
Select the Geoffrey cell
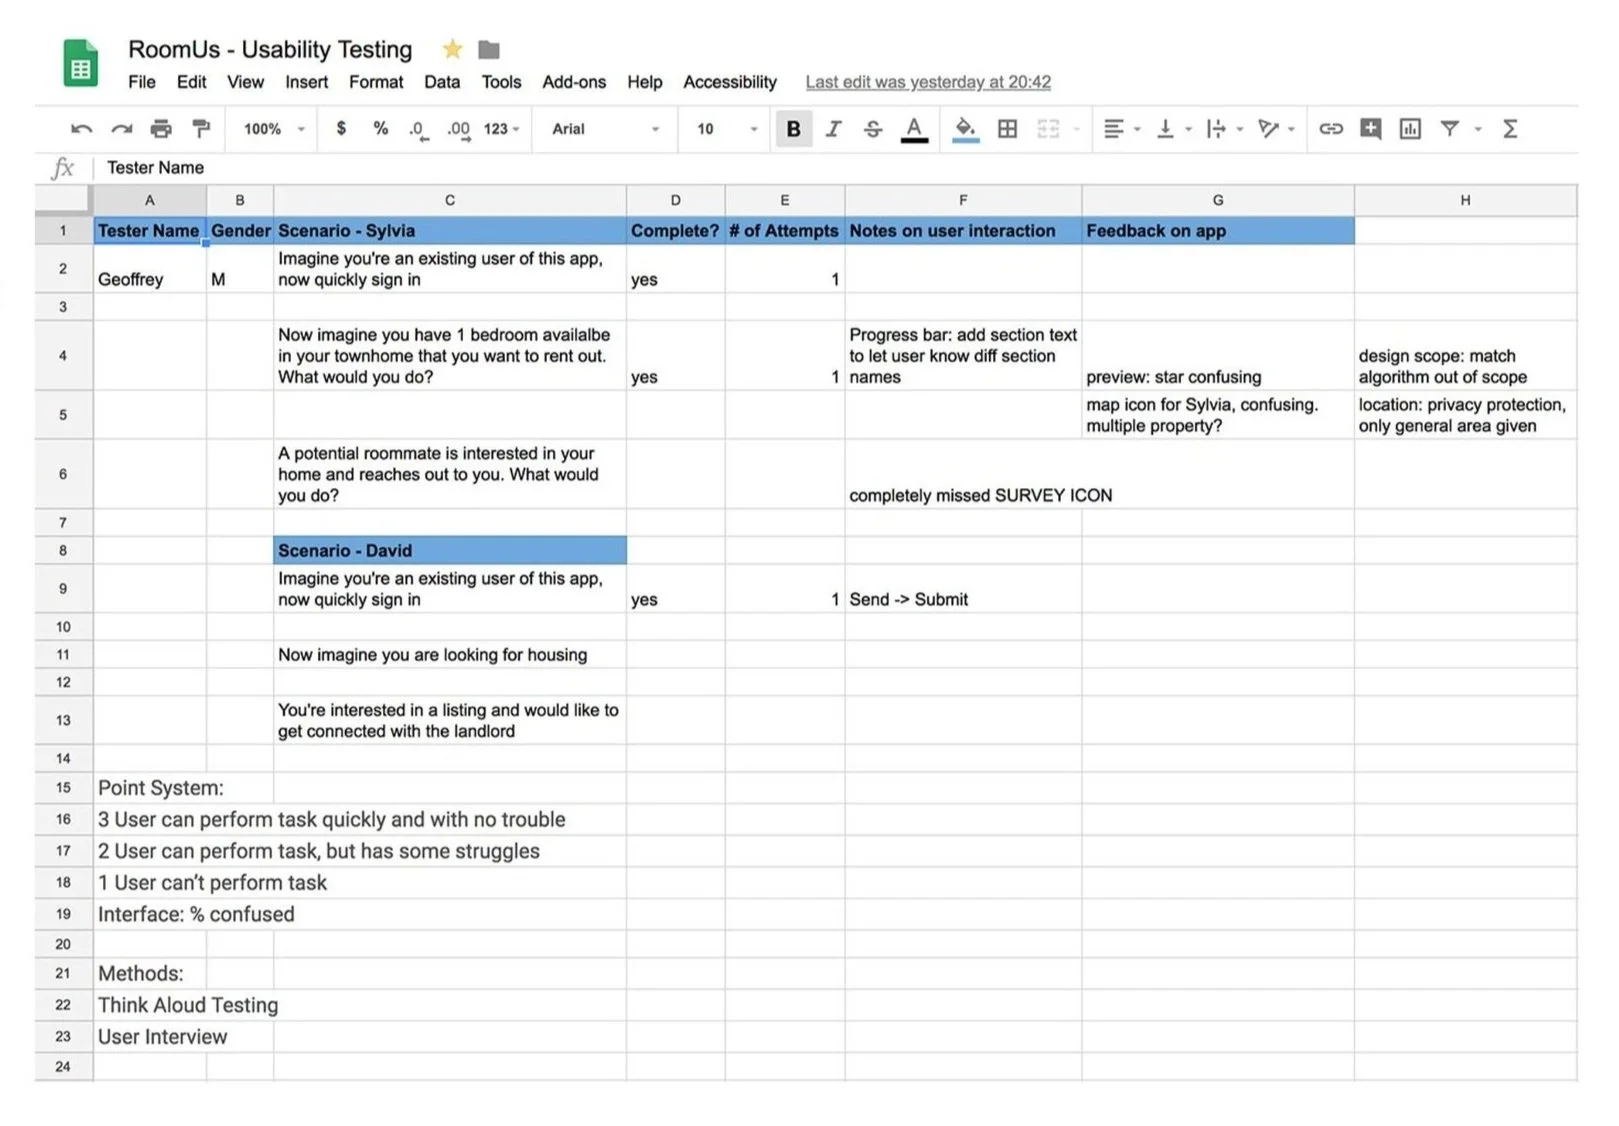150,268
